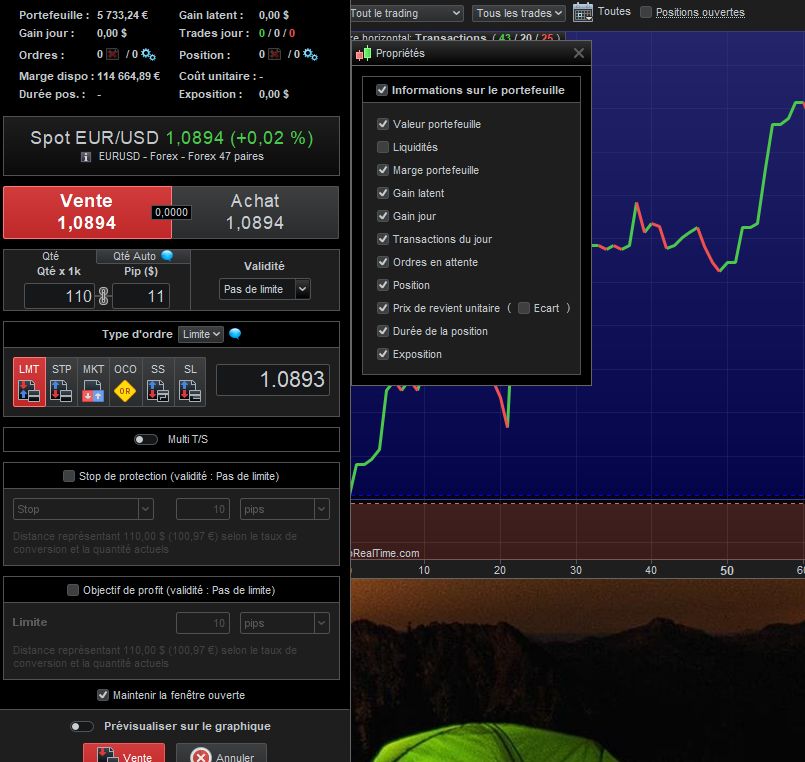Select the STP stop order type icon
Viewport: 805px width, 762px height.
tap(61, 382)
